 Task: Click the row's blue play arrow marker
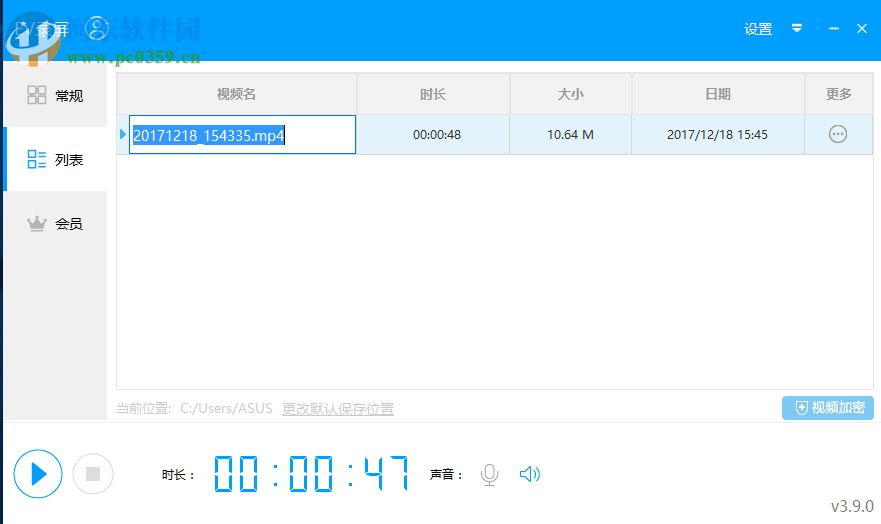pyautogui.click(x=122, y=134)
